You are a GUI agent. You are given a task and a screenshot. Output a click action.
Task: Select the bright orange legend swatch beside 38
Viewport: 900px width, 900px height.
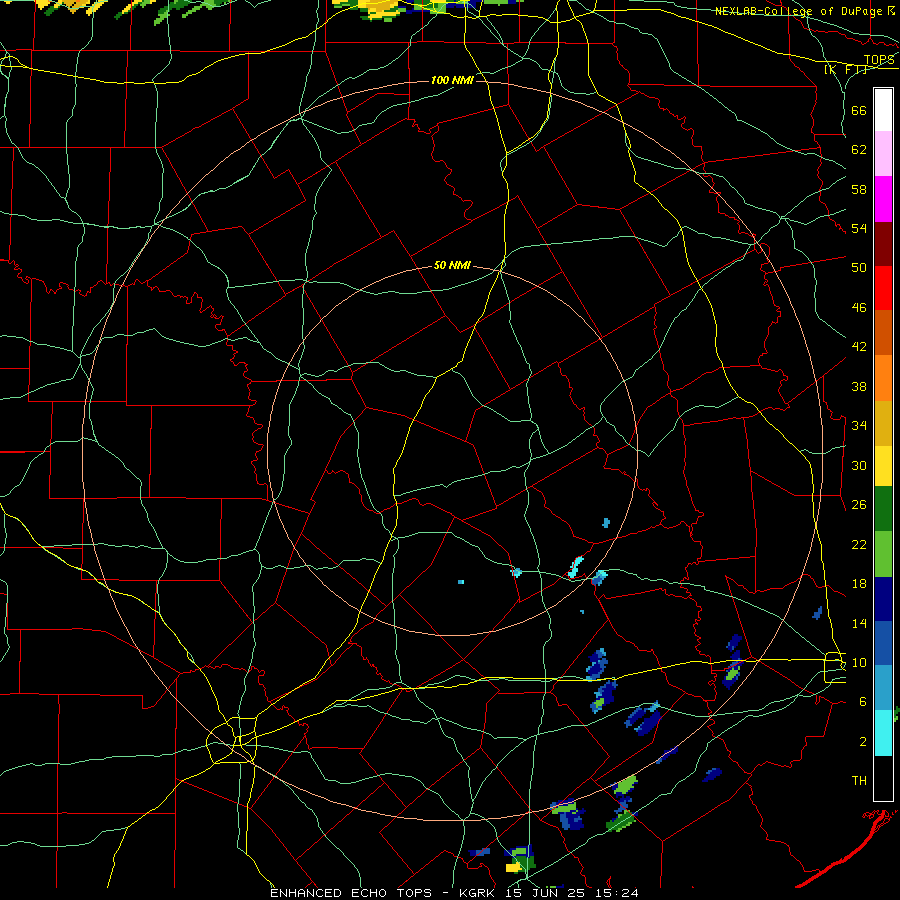pos(883,378)
